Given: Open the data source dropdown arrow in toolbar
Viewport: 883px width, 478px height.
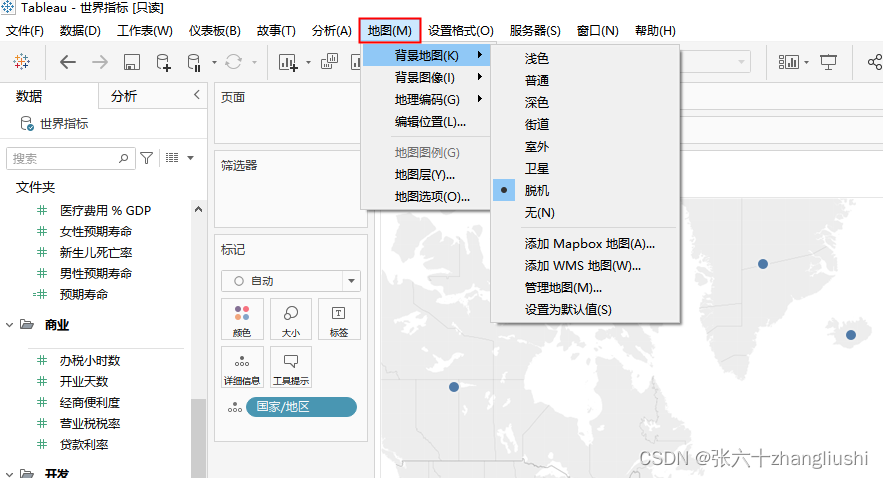Looking at the screenshot, I should pyautogui.click(x=214, y=62).
